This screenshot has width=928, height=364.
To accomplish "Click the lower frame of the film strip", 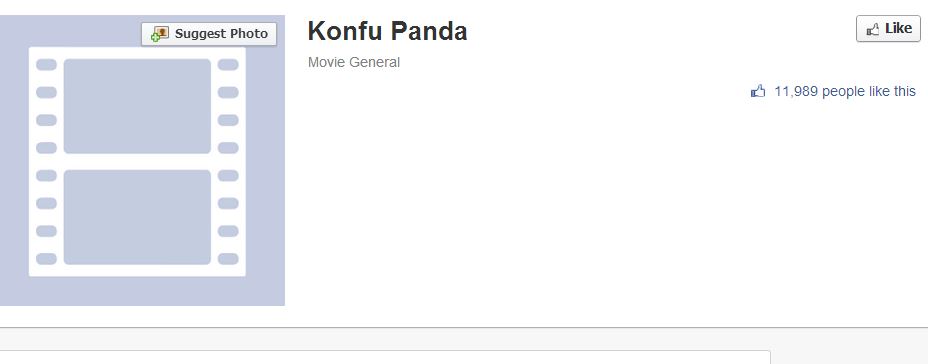I will tap(137, 217).
